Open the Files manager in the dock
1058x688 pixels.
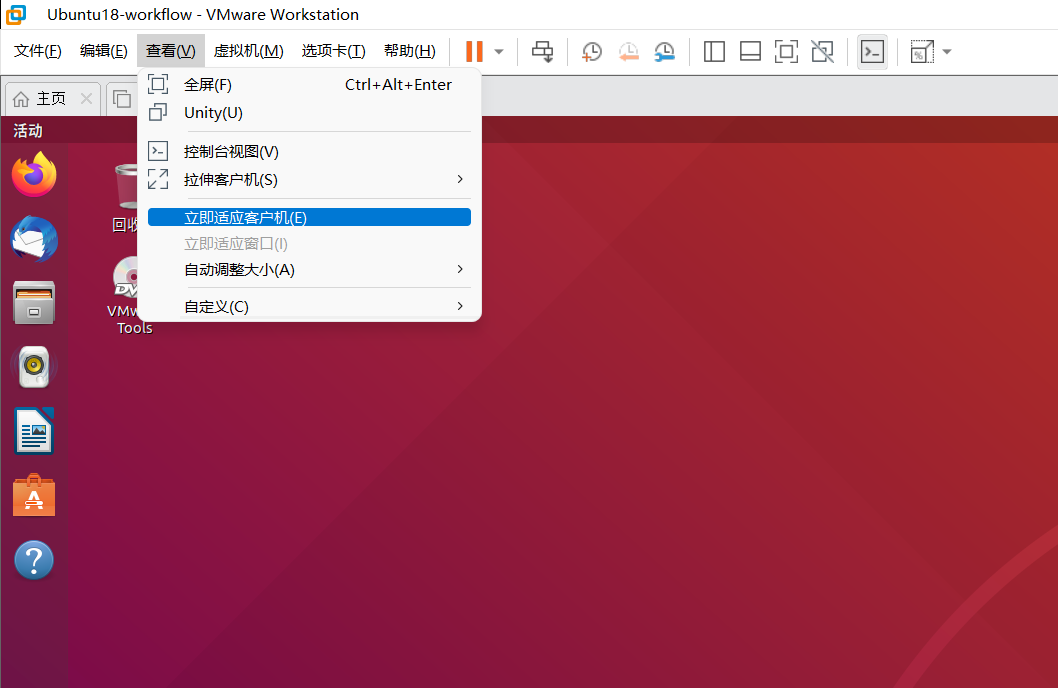tap(34, 303)
